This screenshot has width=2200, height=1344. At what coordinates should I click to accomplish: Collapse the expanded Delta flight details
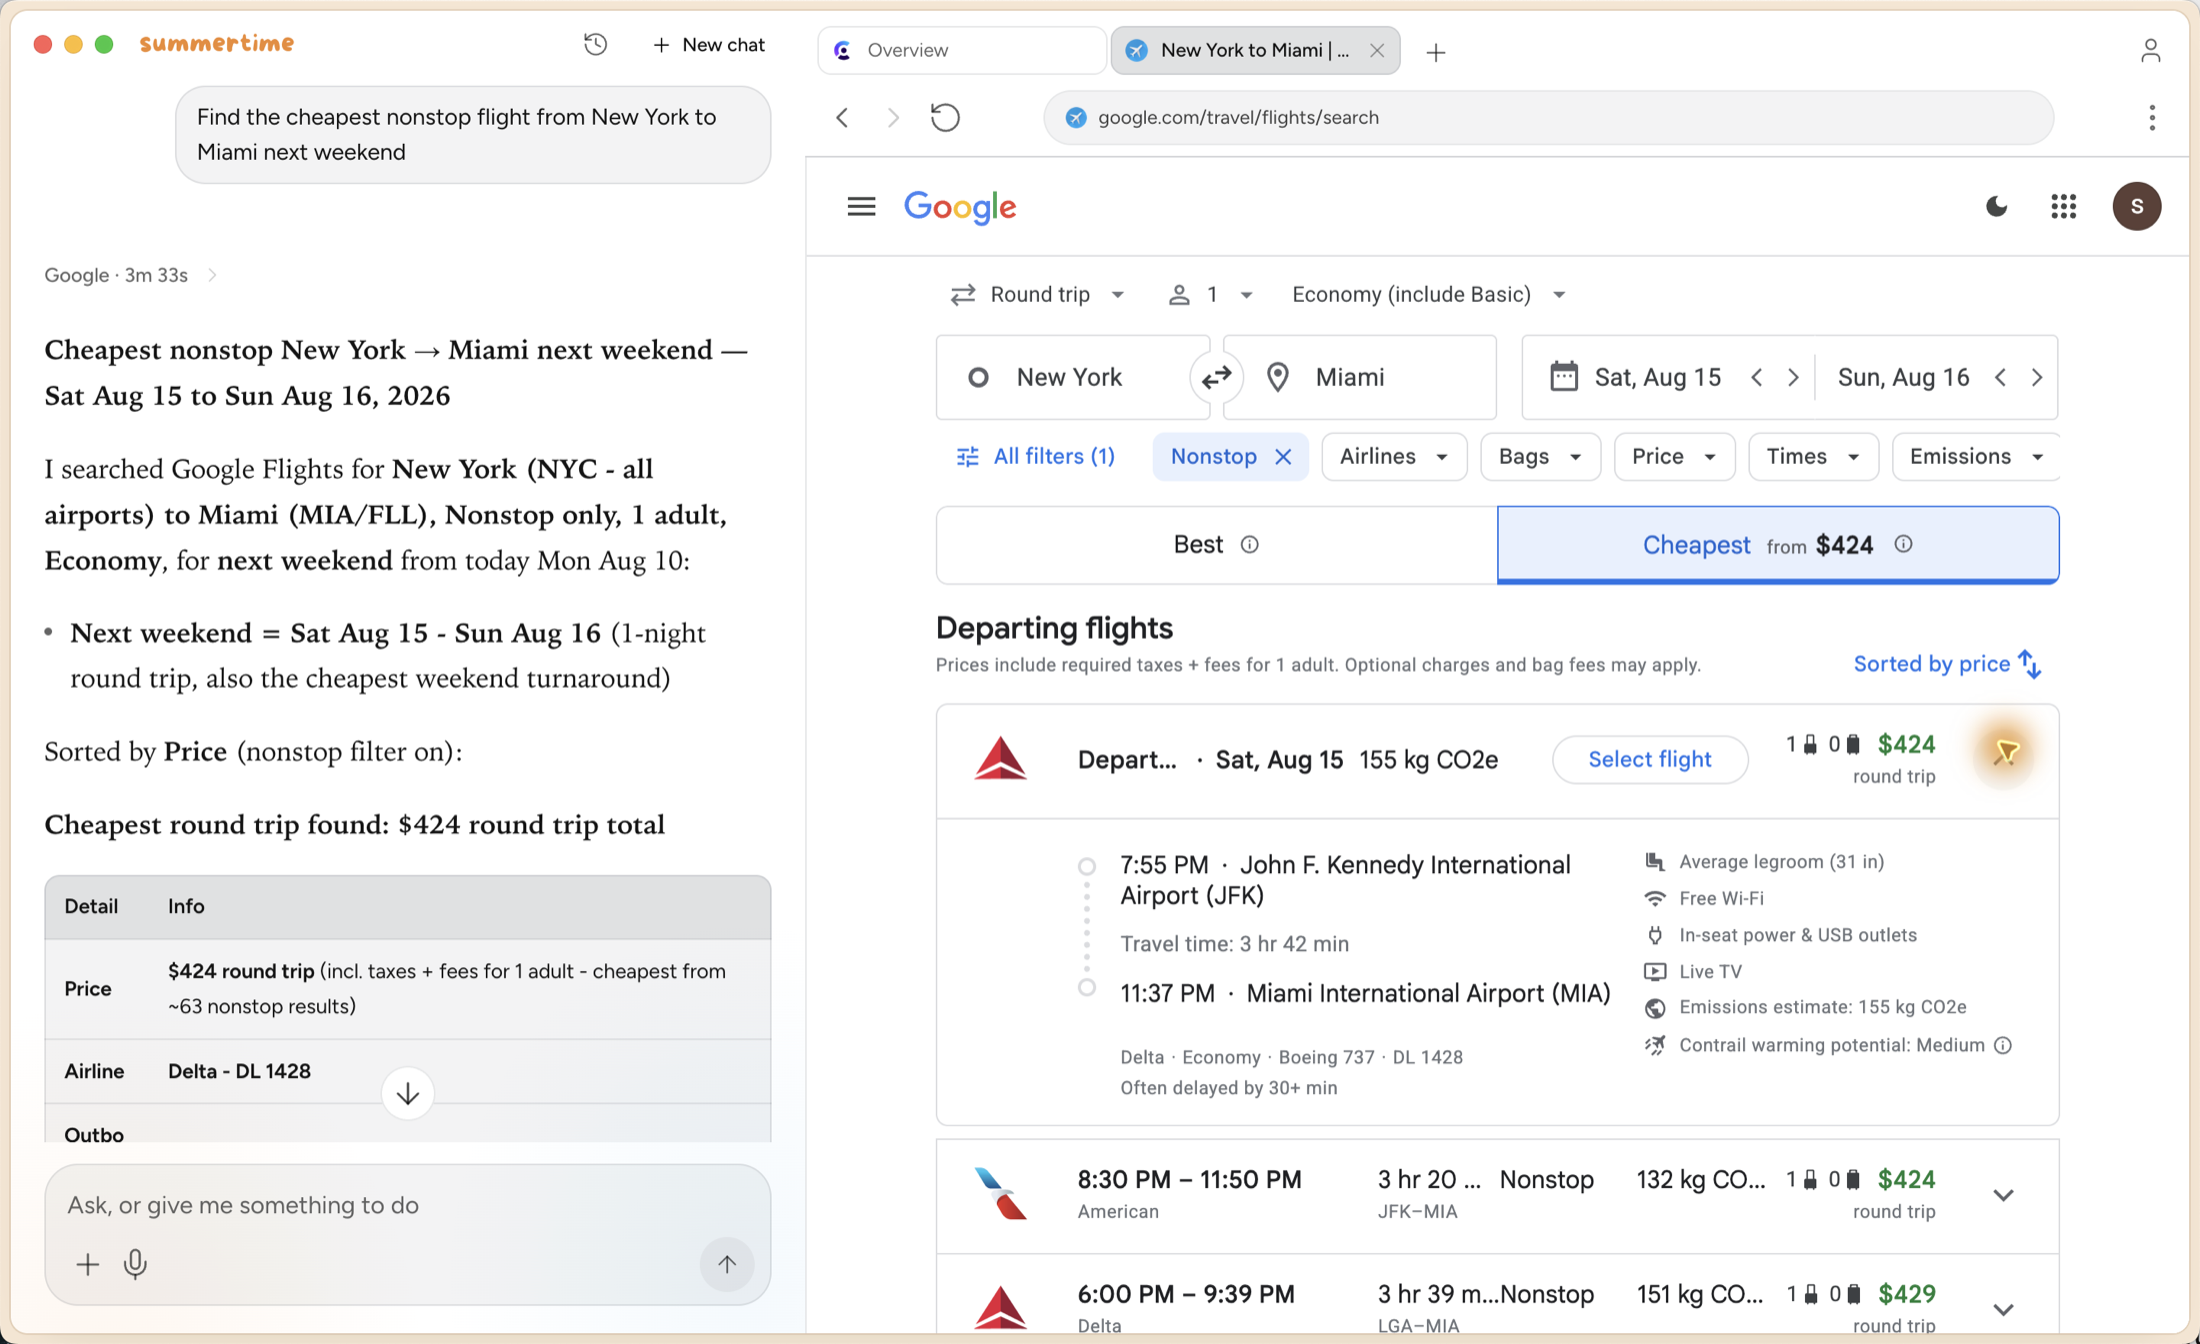(2005, 752)
